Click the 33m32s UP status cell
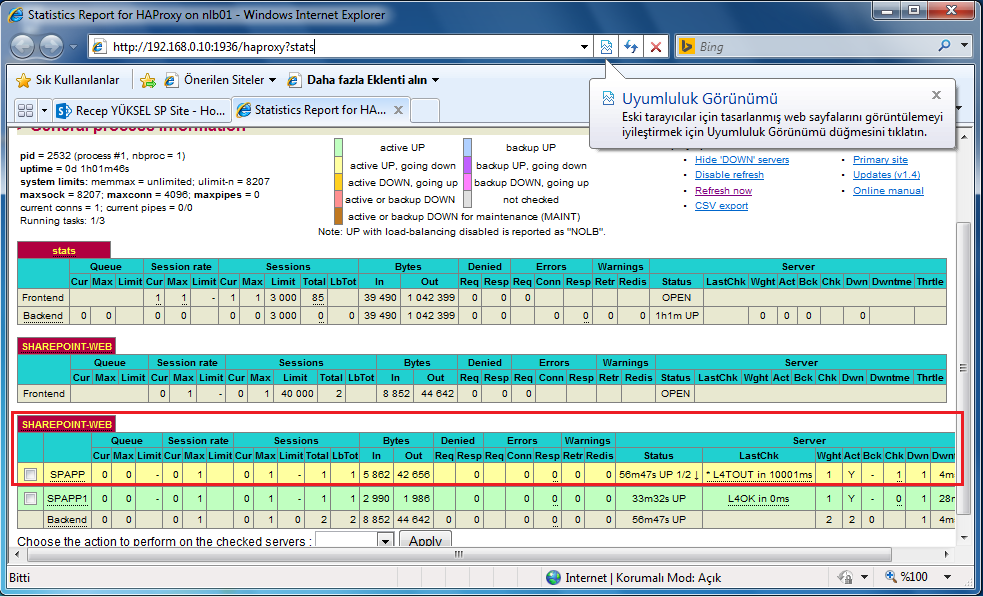This screenshot has width=983, height=597. coord(659,499)
